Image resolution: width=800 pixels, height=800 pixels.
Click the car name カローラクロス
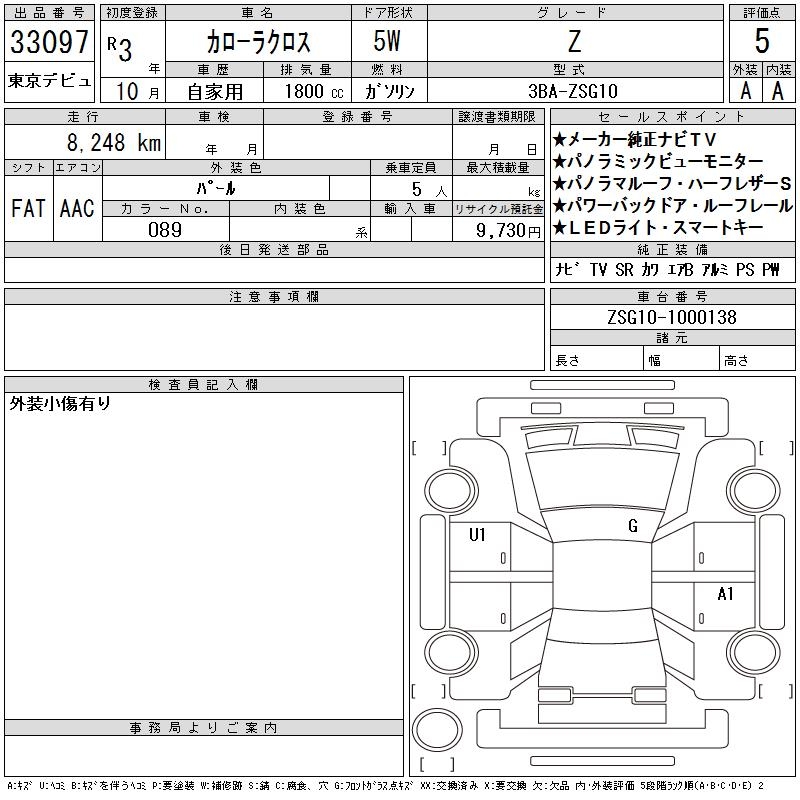point(258,42)
